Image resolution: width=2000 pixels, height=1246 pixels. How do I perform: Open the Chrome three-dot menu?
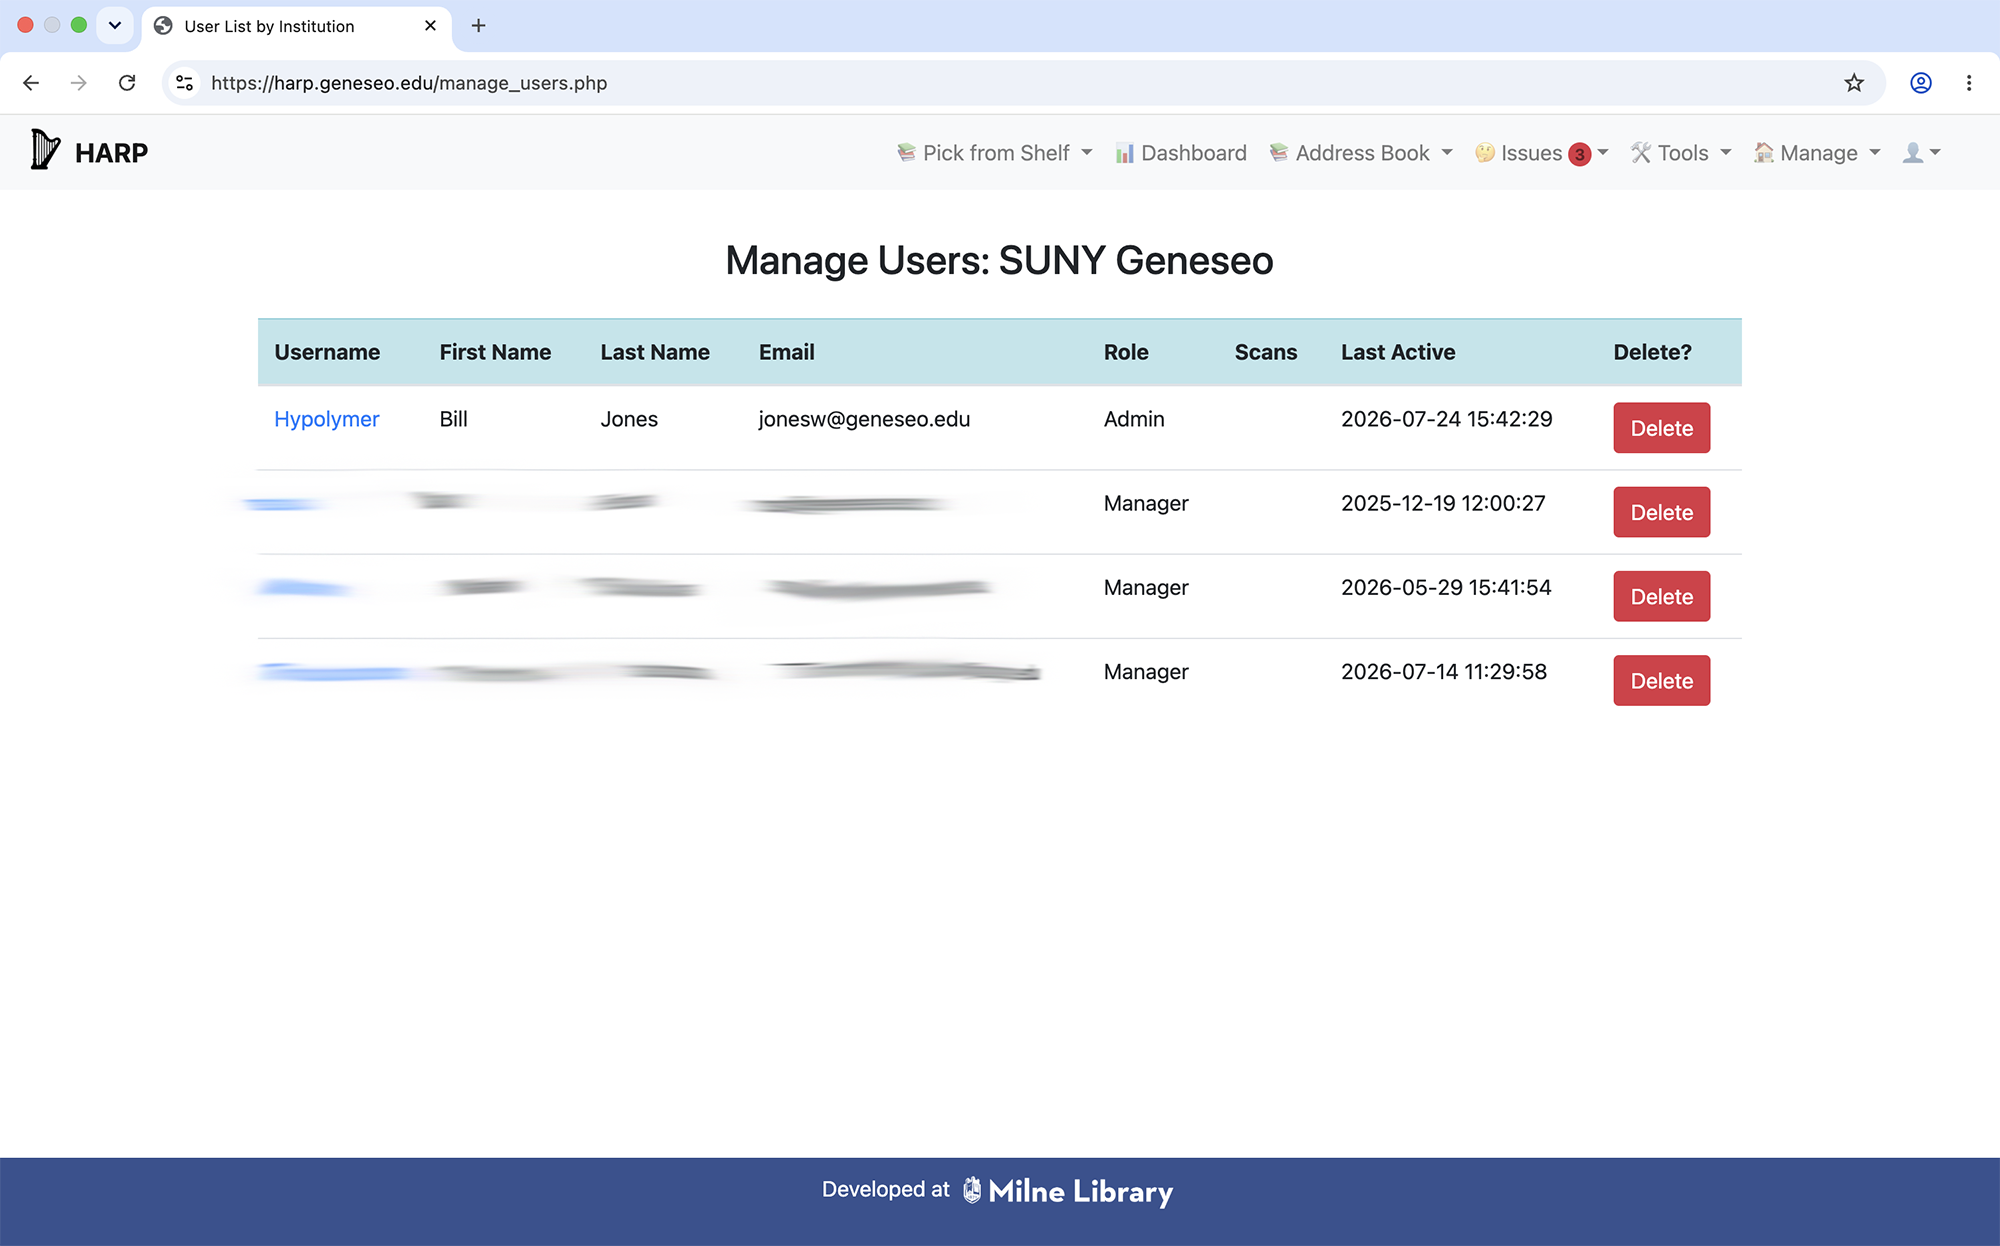[1969, 83]
